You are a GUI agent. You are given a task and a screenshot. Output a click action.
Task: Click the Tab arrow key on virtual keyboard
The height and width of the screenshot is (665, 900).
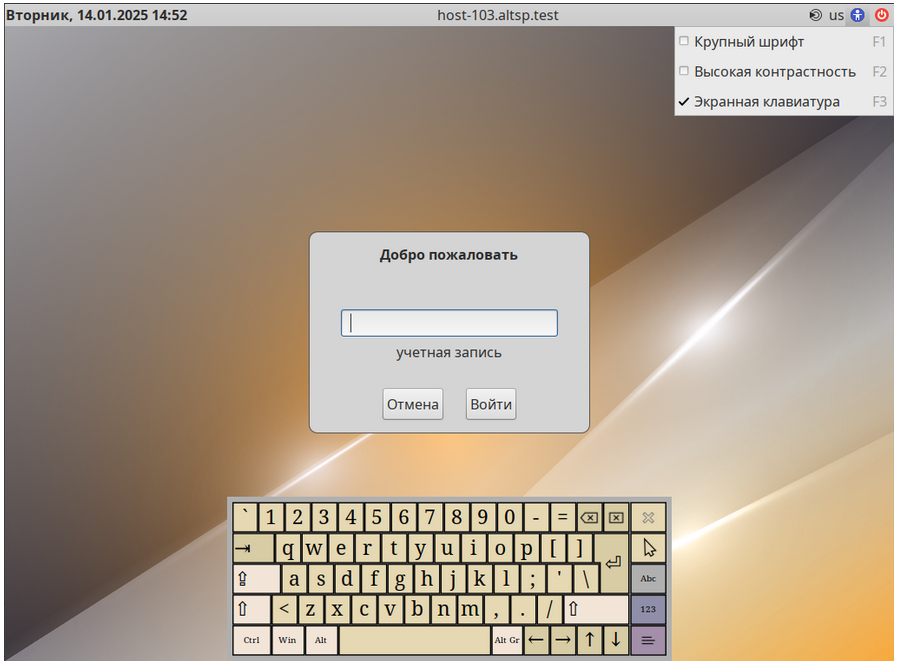pos(253,549)
